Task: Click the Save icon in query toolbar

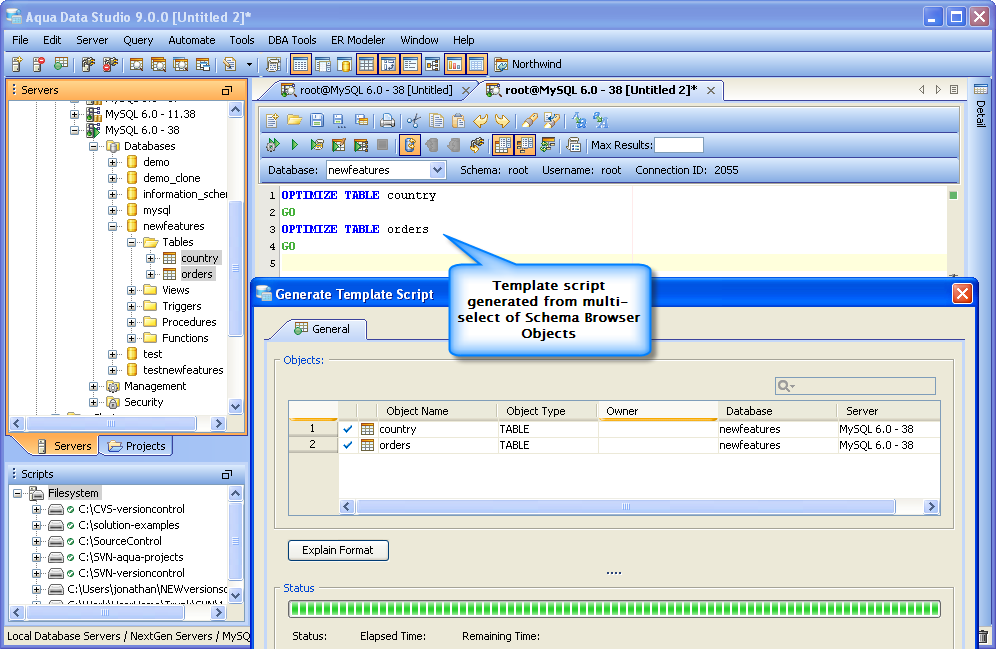Action: 316,121
